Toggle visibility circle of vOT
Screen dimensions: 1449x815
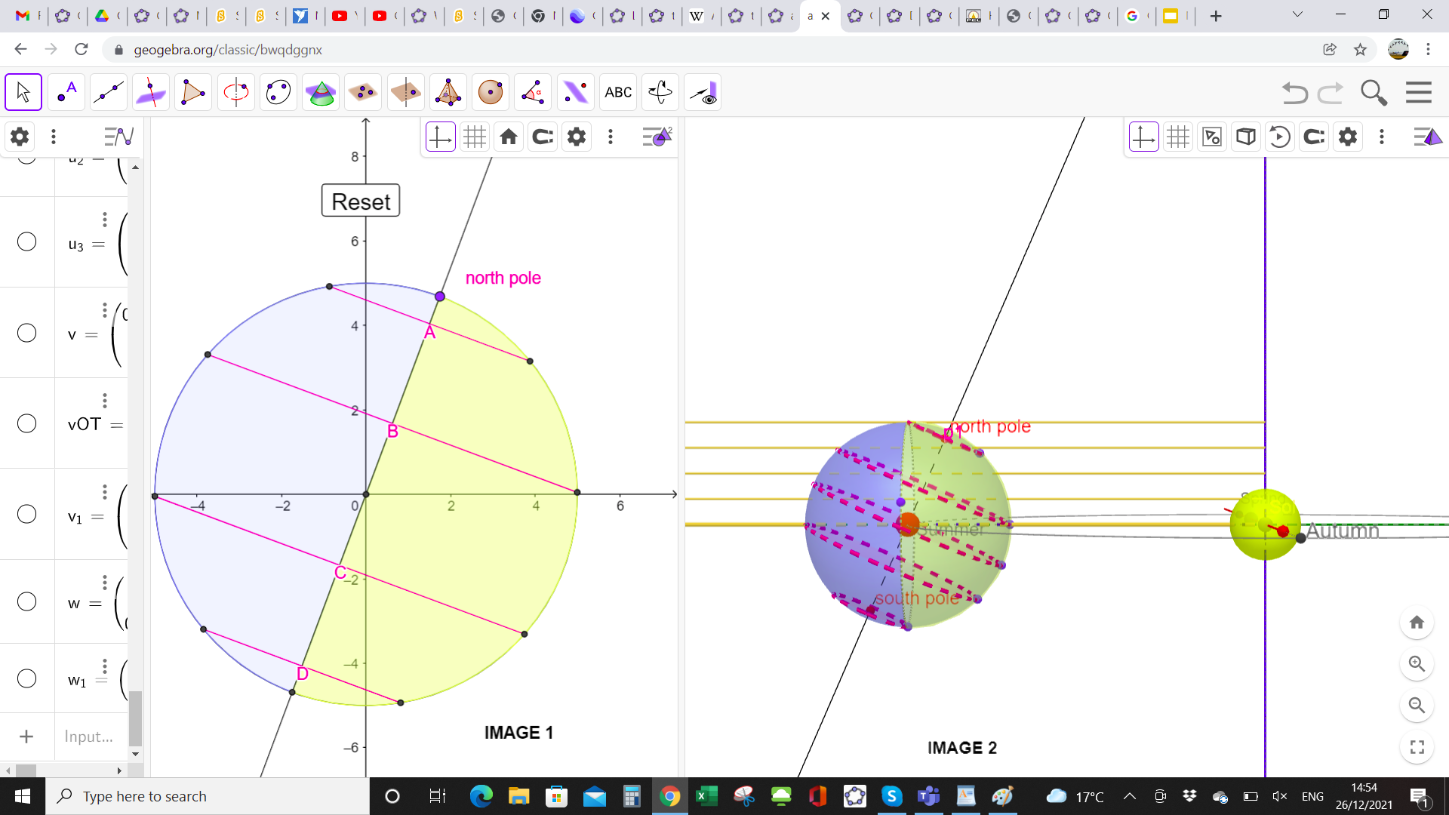(27, 424)
